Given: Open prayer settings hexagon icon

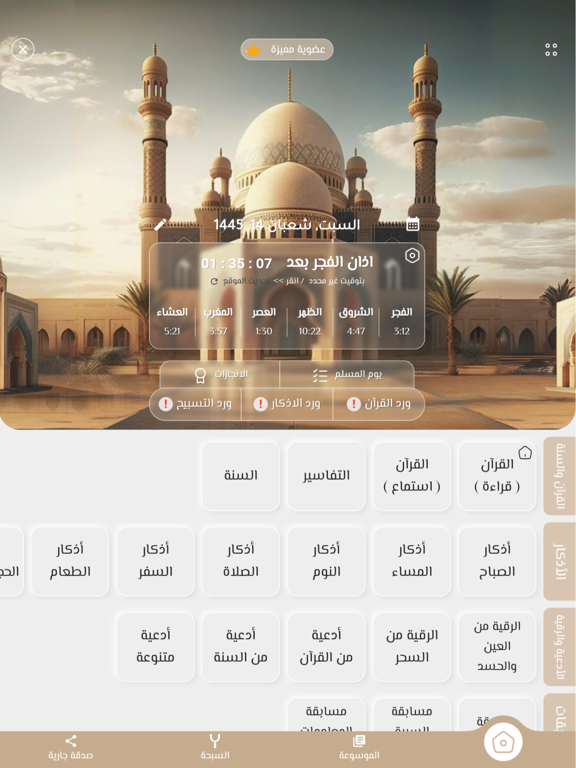Looking at the screenshot, I should 412,256.
